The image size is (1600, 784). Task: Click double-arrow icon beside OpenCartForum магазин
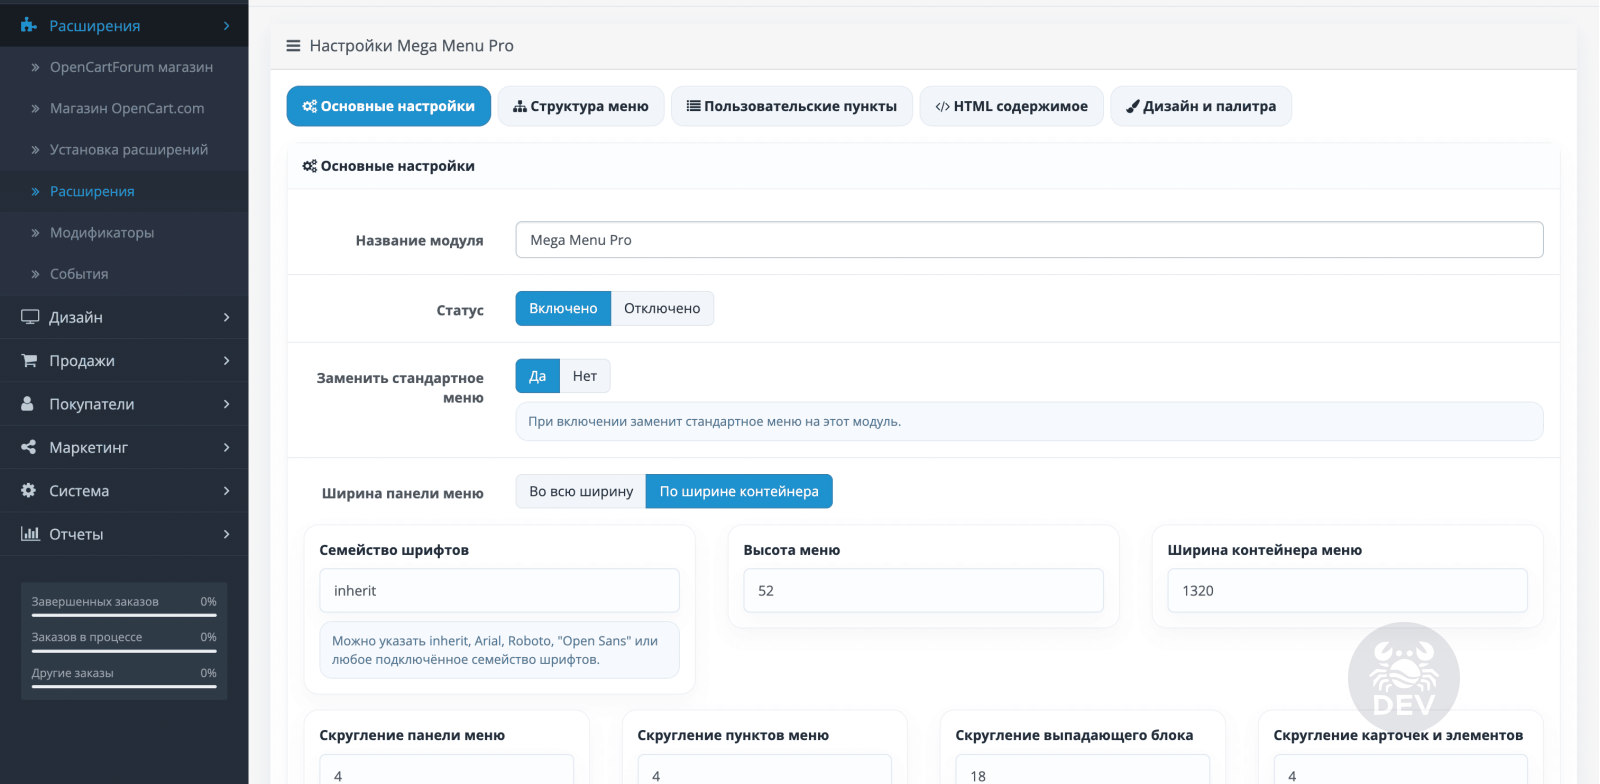35,67
